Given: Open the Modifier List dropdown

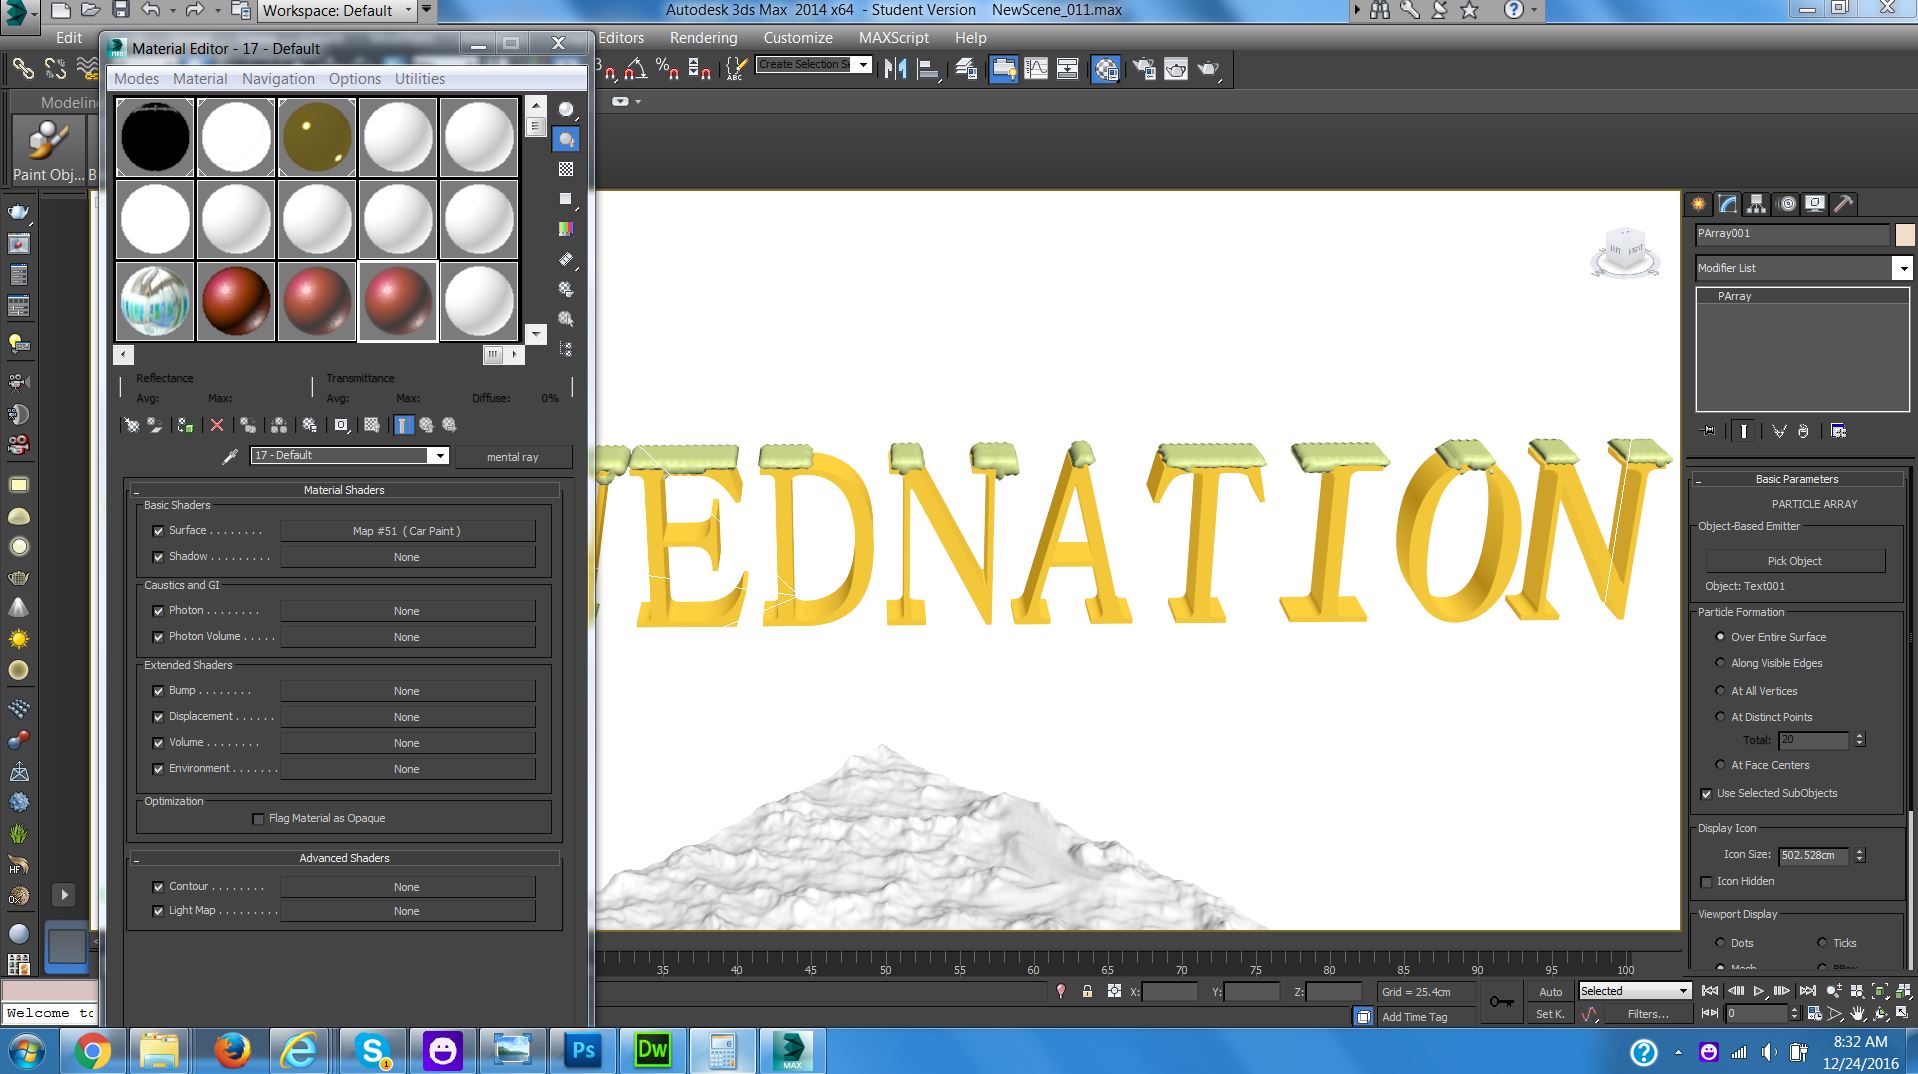Looking at the screenshot, I should tap(1903, 268).
